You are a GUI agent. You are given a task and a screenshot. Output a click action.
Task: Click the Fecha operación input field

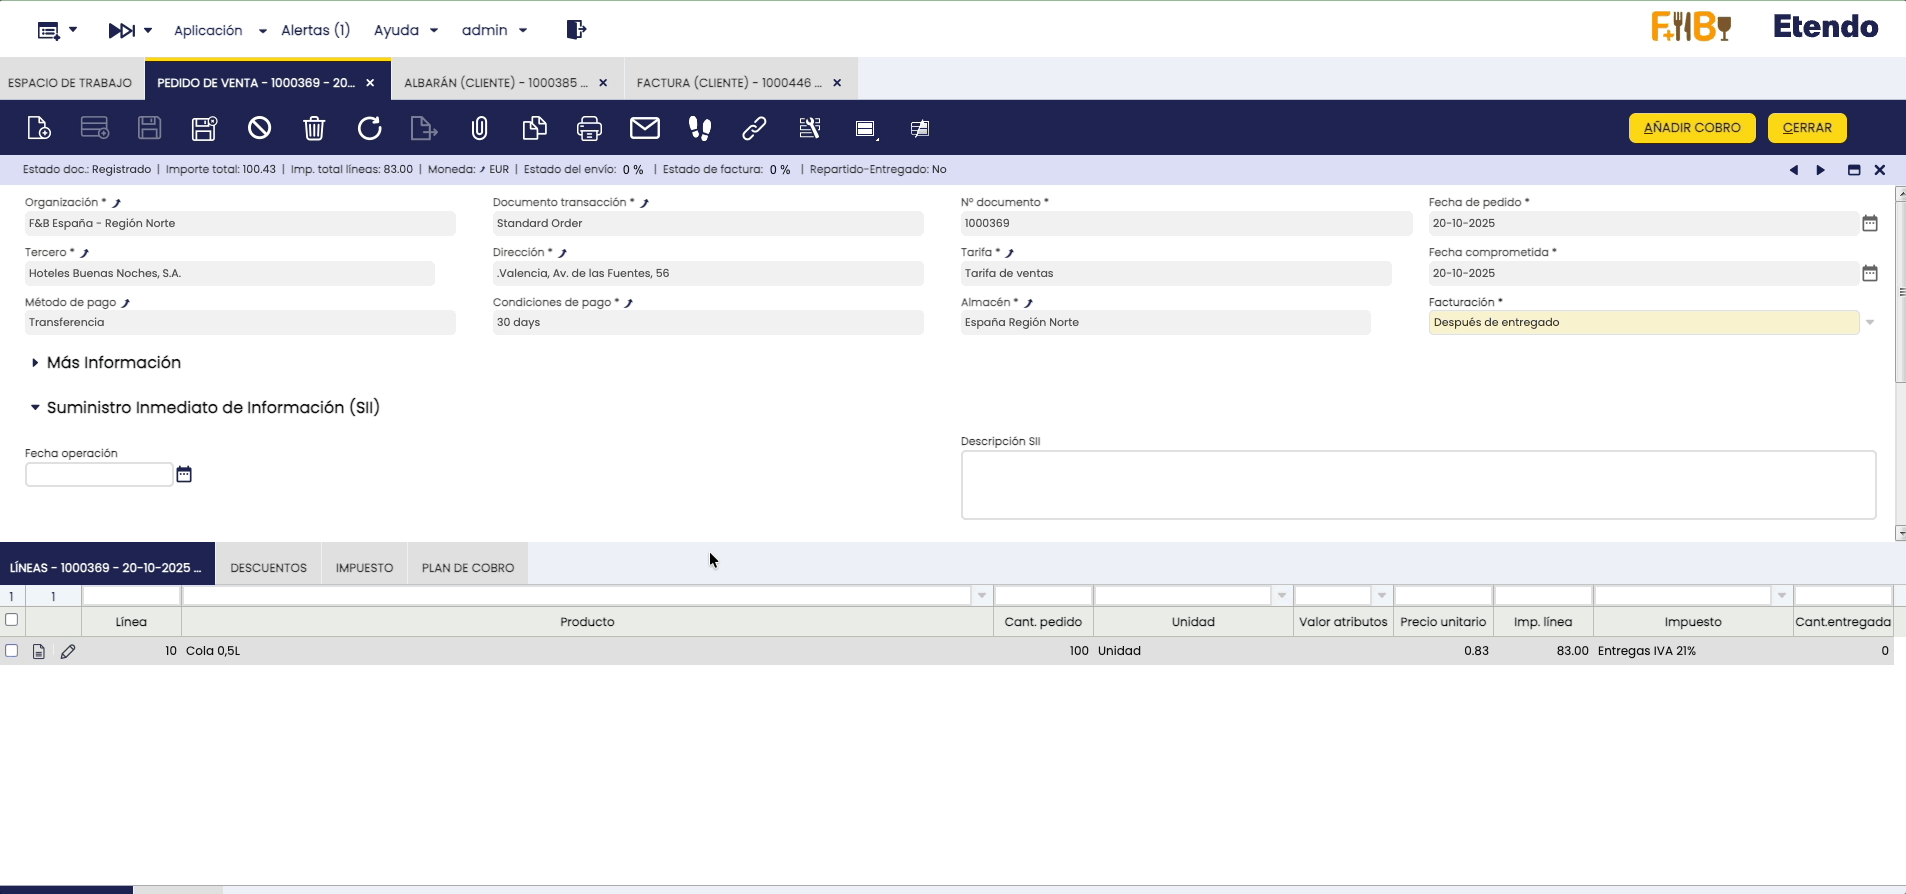click(99, 475)
